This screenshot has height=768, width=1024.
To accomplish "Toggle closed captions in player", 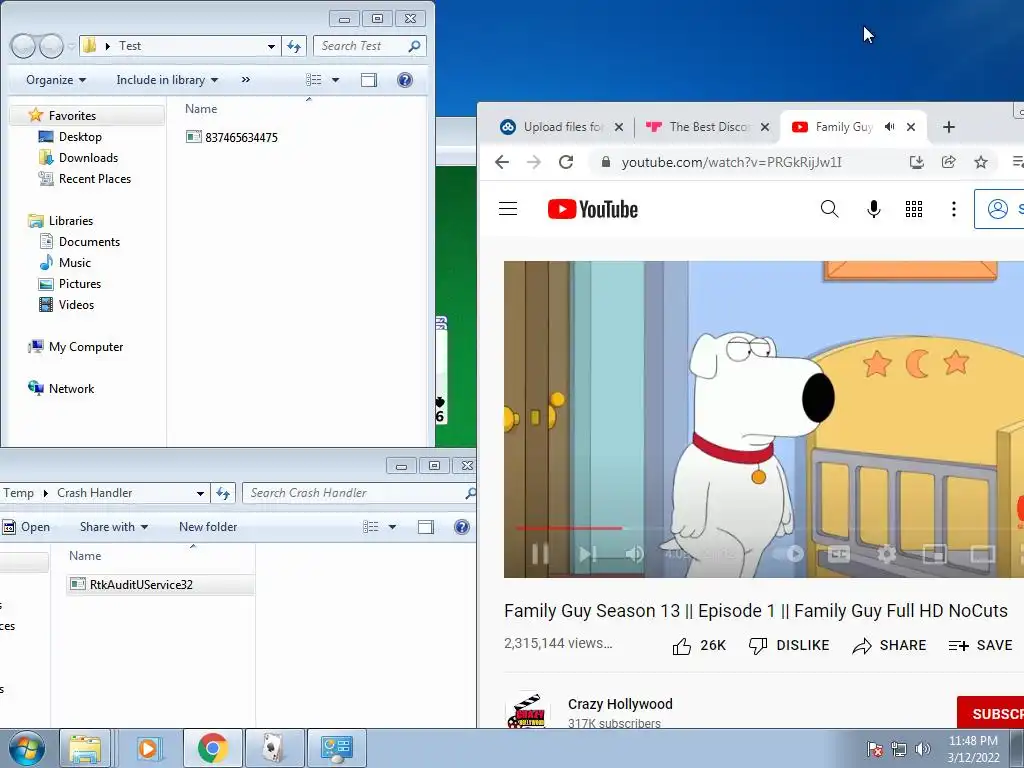I will point(839,554).
